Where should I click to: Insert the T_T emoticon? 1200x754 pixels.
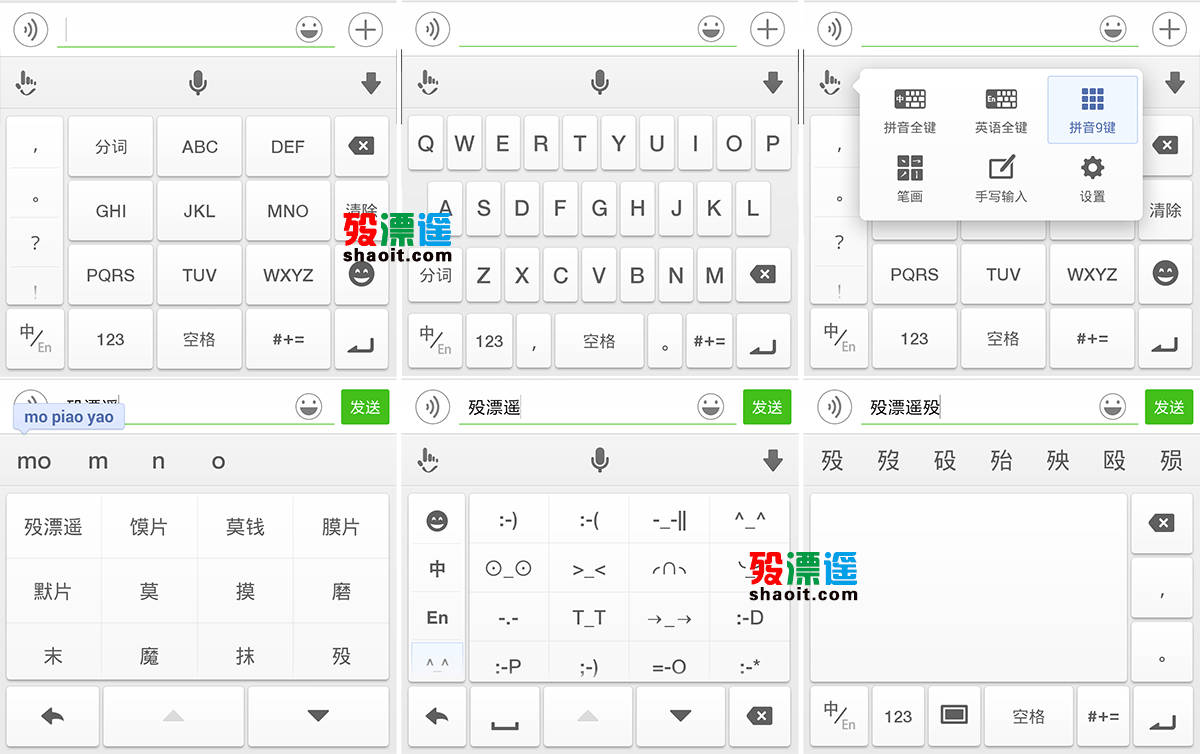[589, 618]
